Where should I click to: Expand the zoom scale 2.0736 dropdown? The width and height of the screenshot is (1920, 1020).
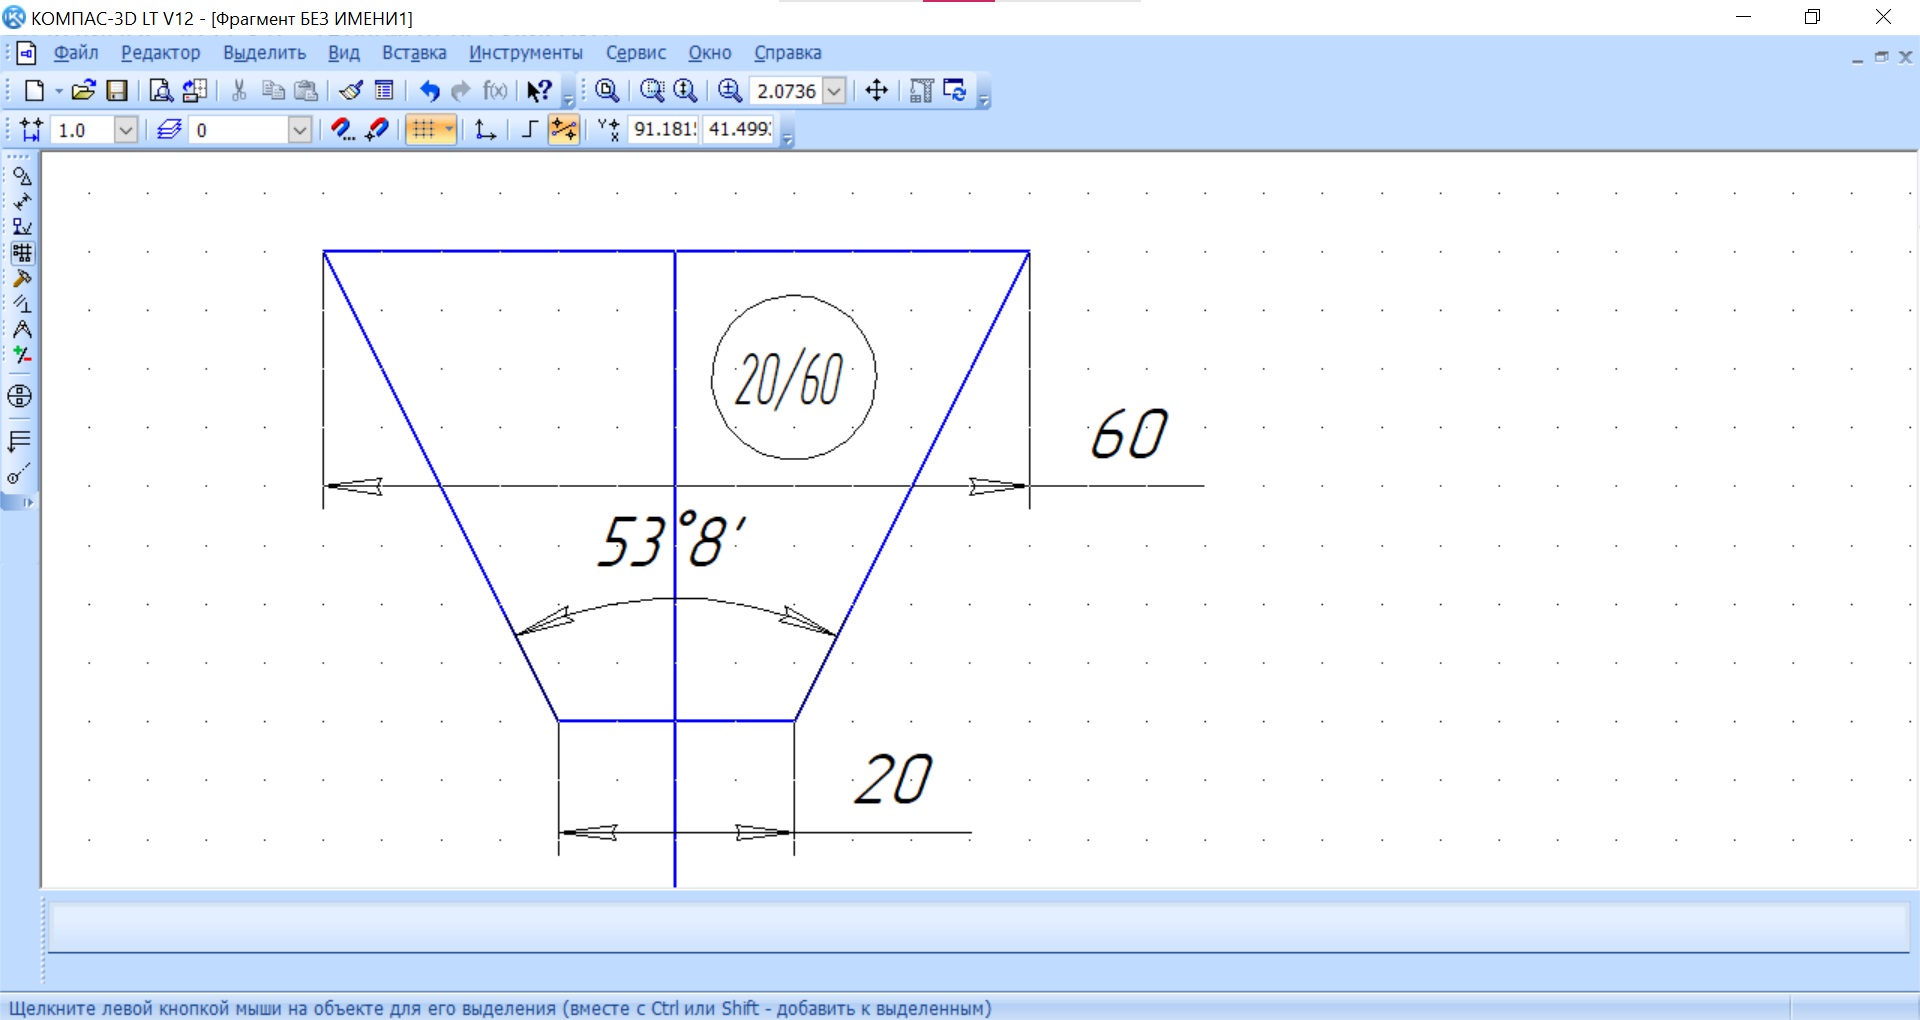click(x=834, y=91)
